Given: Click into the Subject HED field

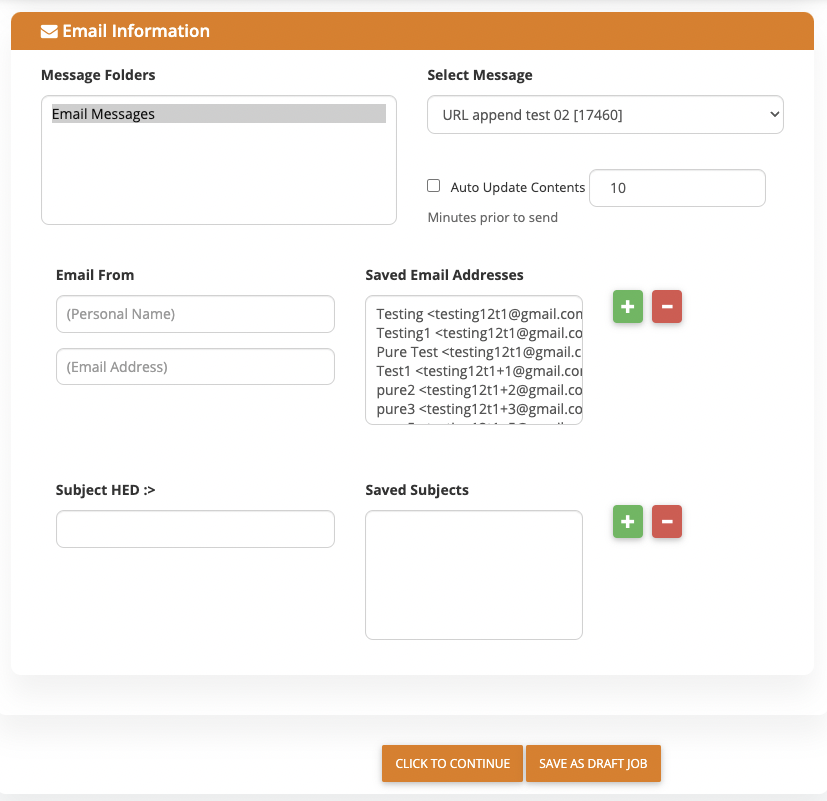Looking at the screenshot, I should 195,529.
